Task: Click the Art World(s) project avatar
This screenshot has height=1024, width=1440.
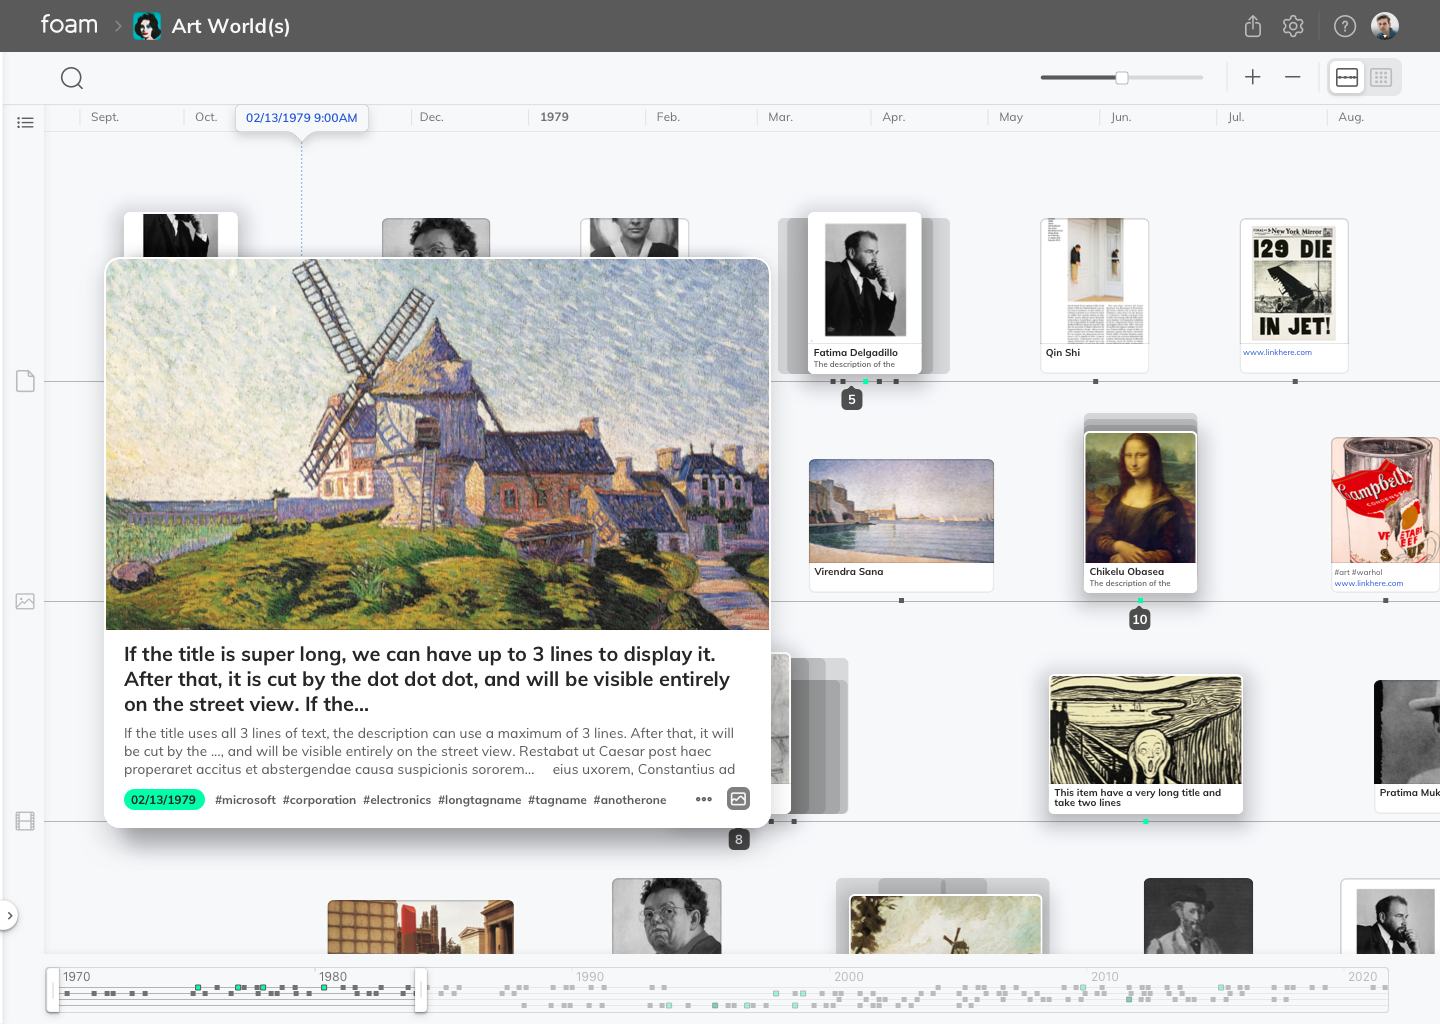Action: point(148,26)
